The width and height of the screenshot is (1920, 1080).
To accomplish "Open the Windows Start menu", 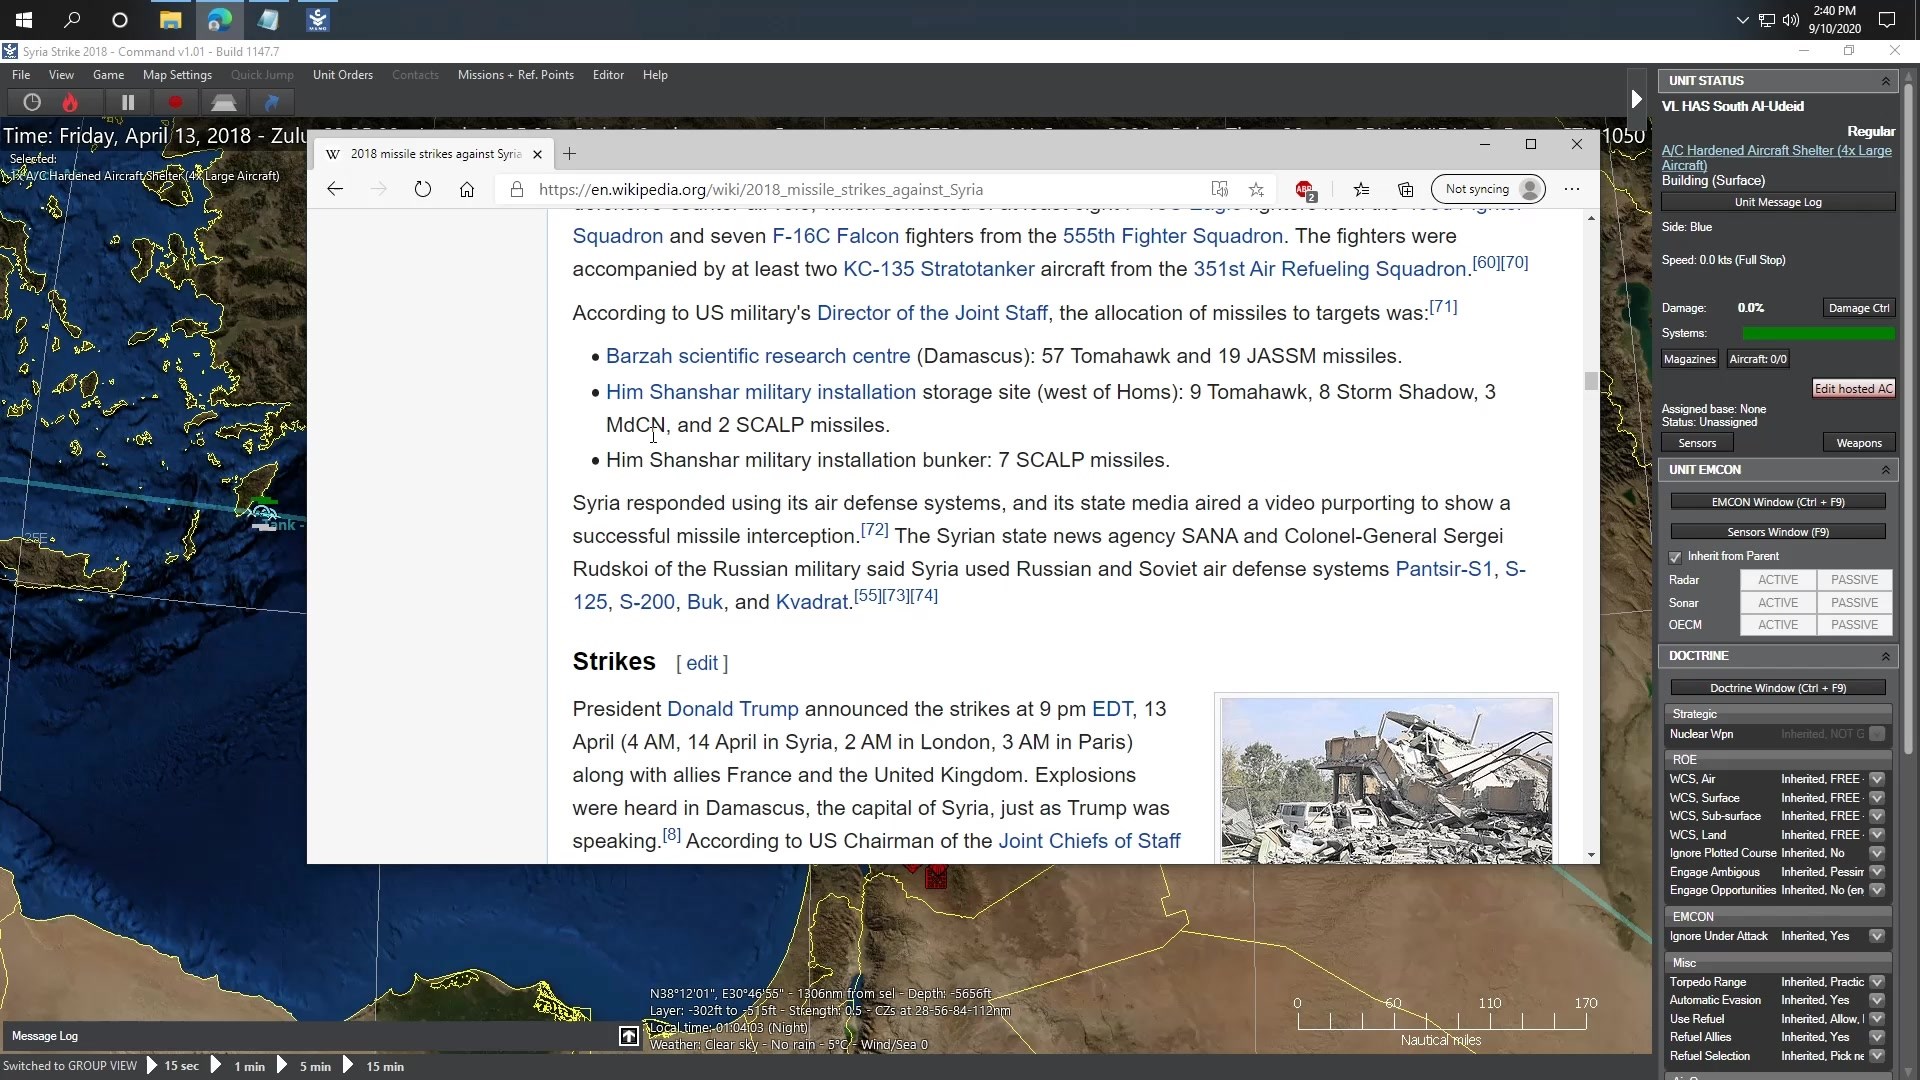I will pos(23,19).
